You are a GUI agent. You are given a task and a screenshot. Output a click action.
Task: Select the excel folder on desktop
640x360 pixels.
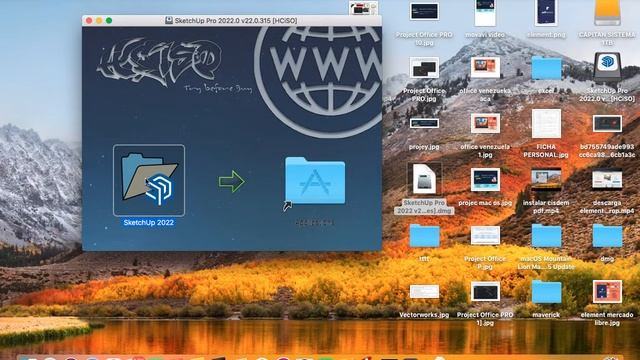[x=546, y=68]
